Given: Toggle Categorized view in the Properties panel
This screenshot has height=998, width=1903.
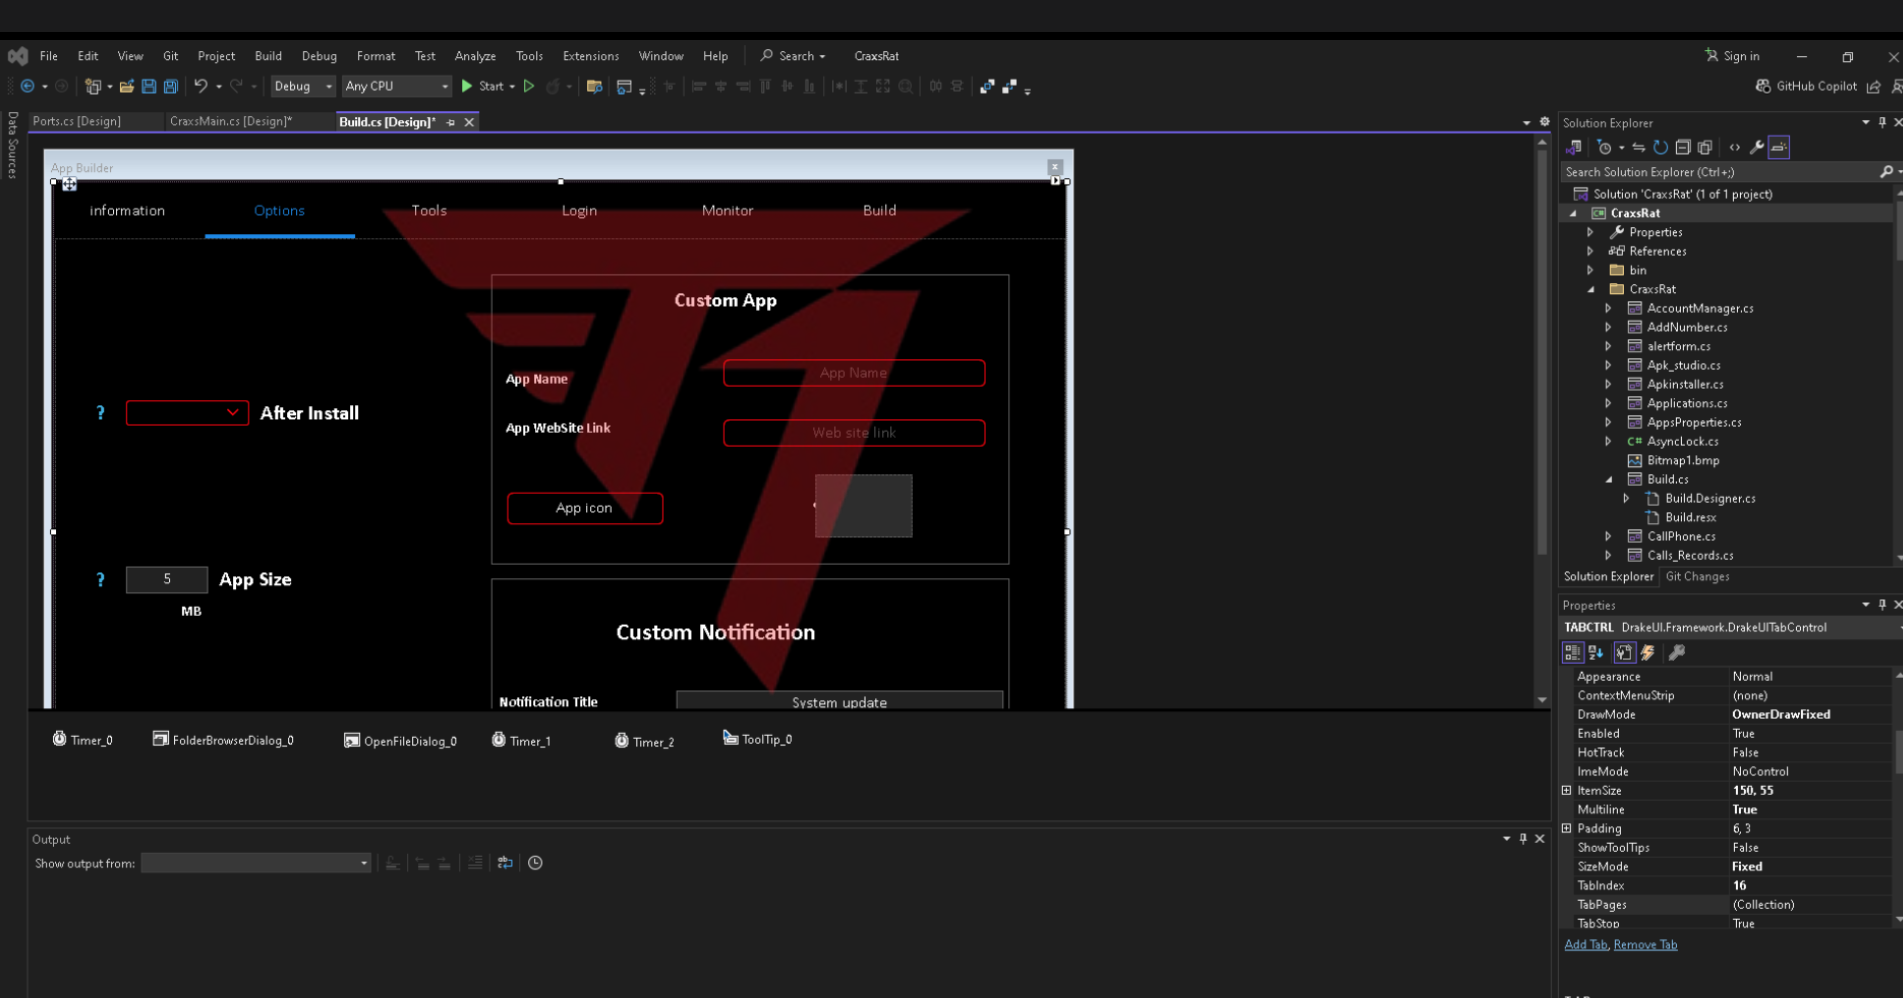Looking at the screenshot, I should [x=1573, y=653].
